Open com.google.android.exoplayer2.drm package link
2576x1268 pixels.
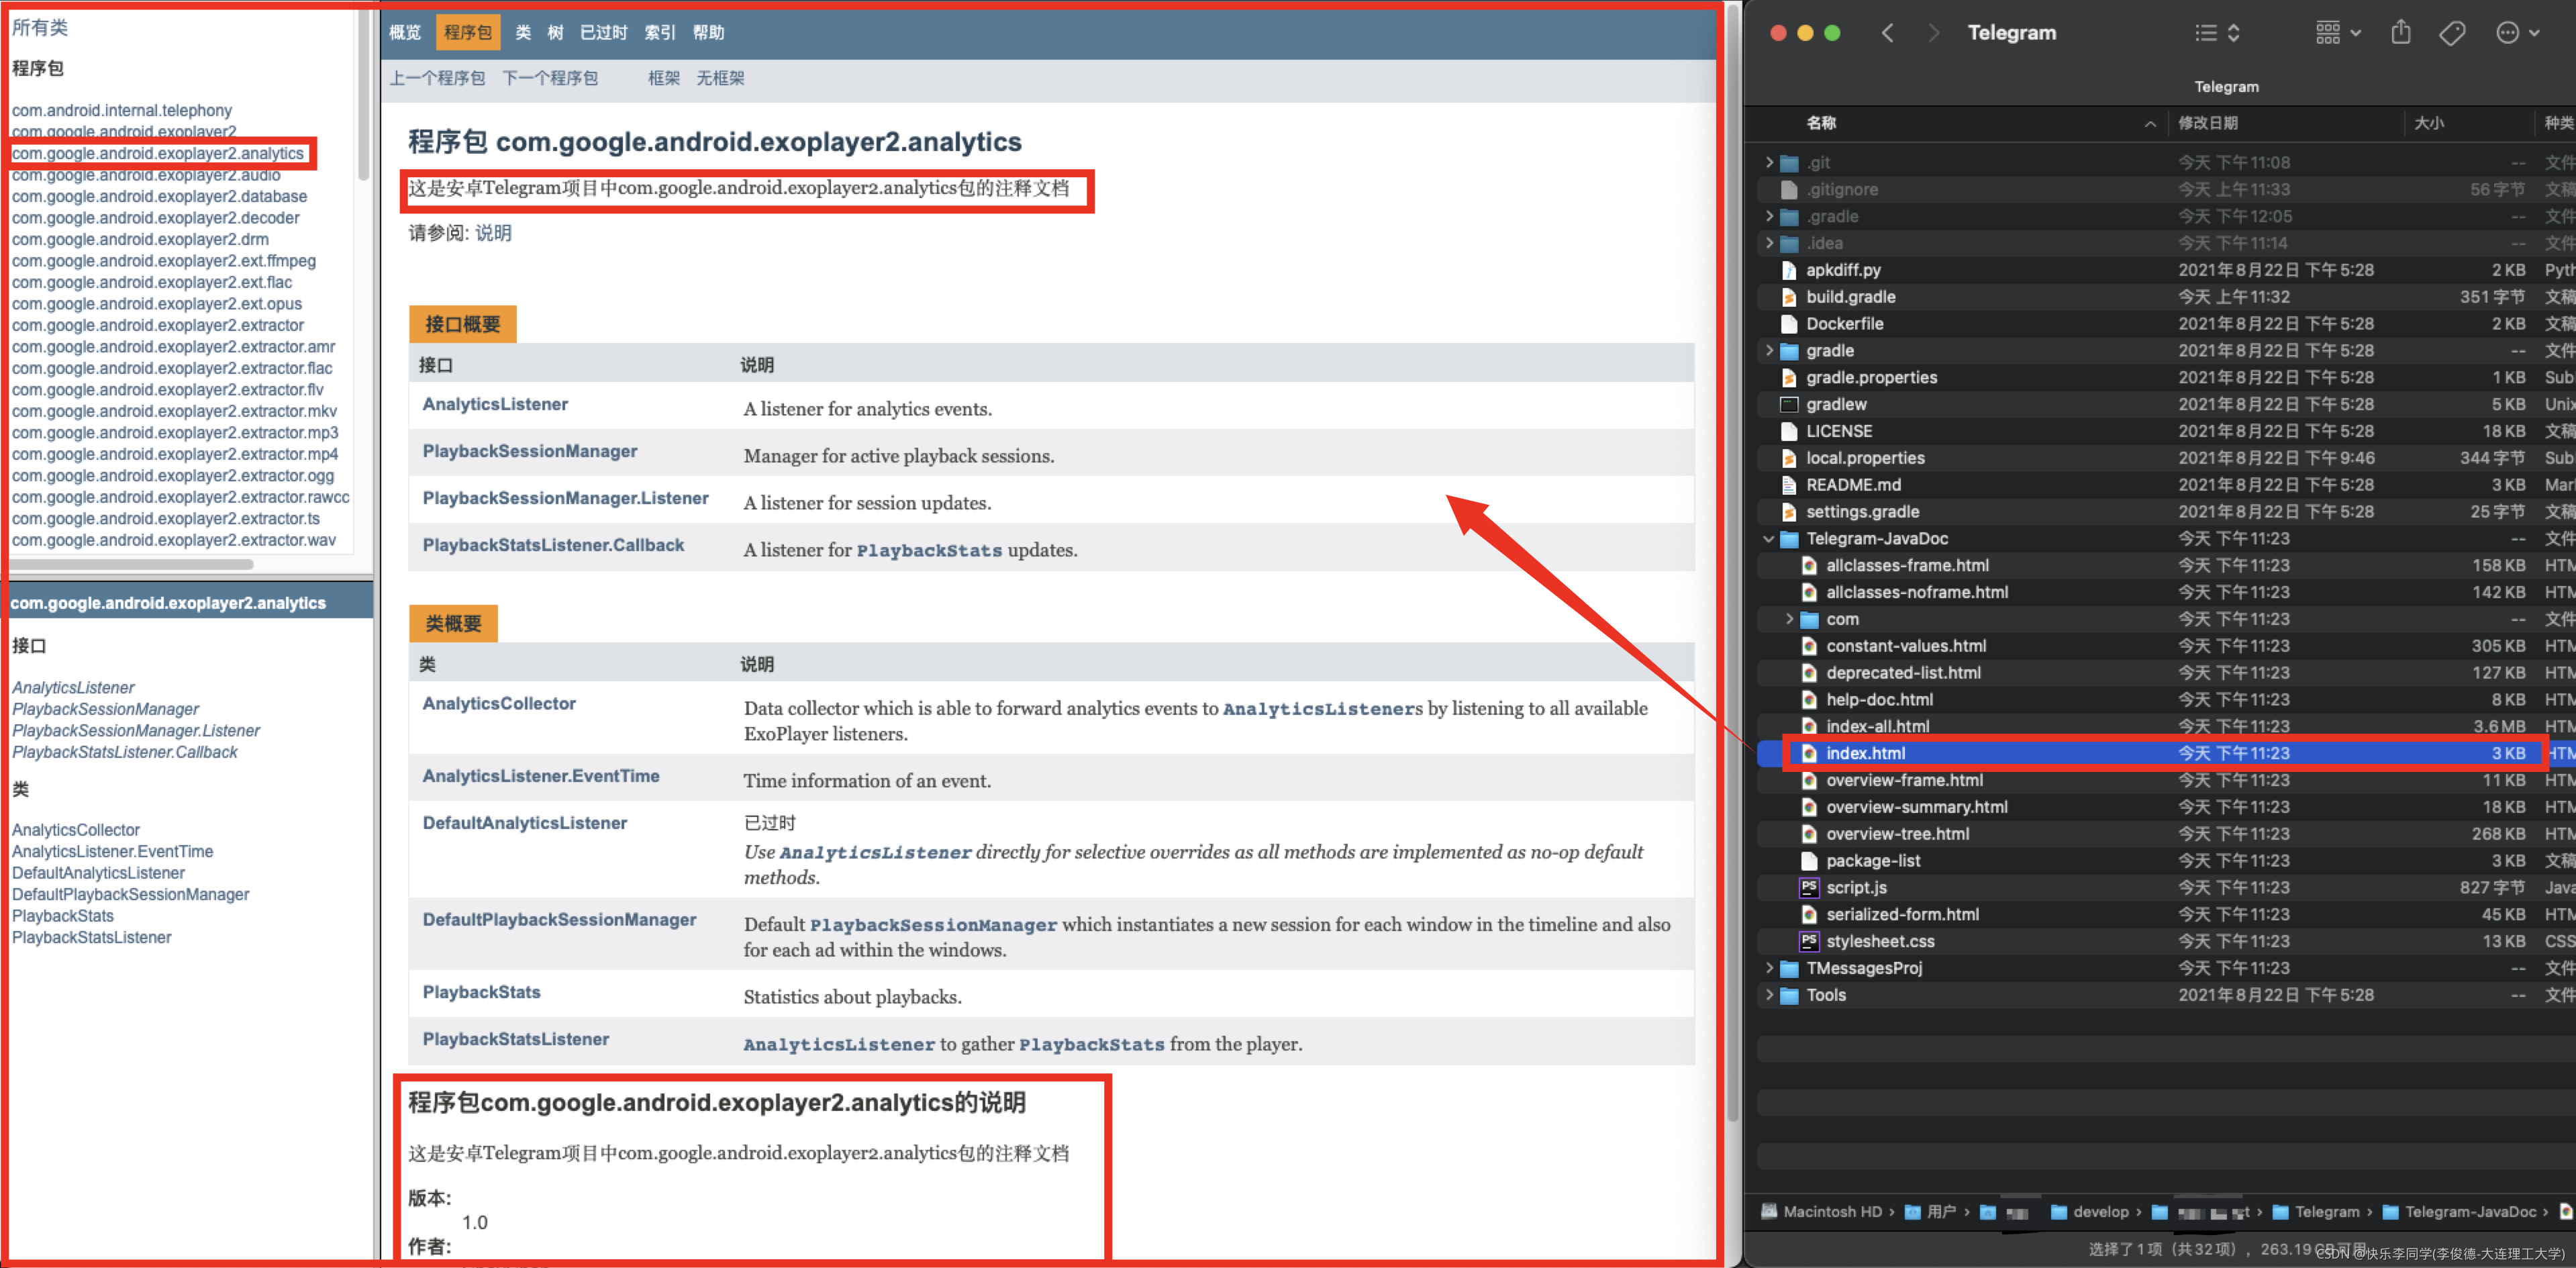[140, 239]
